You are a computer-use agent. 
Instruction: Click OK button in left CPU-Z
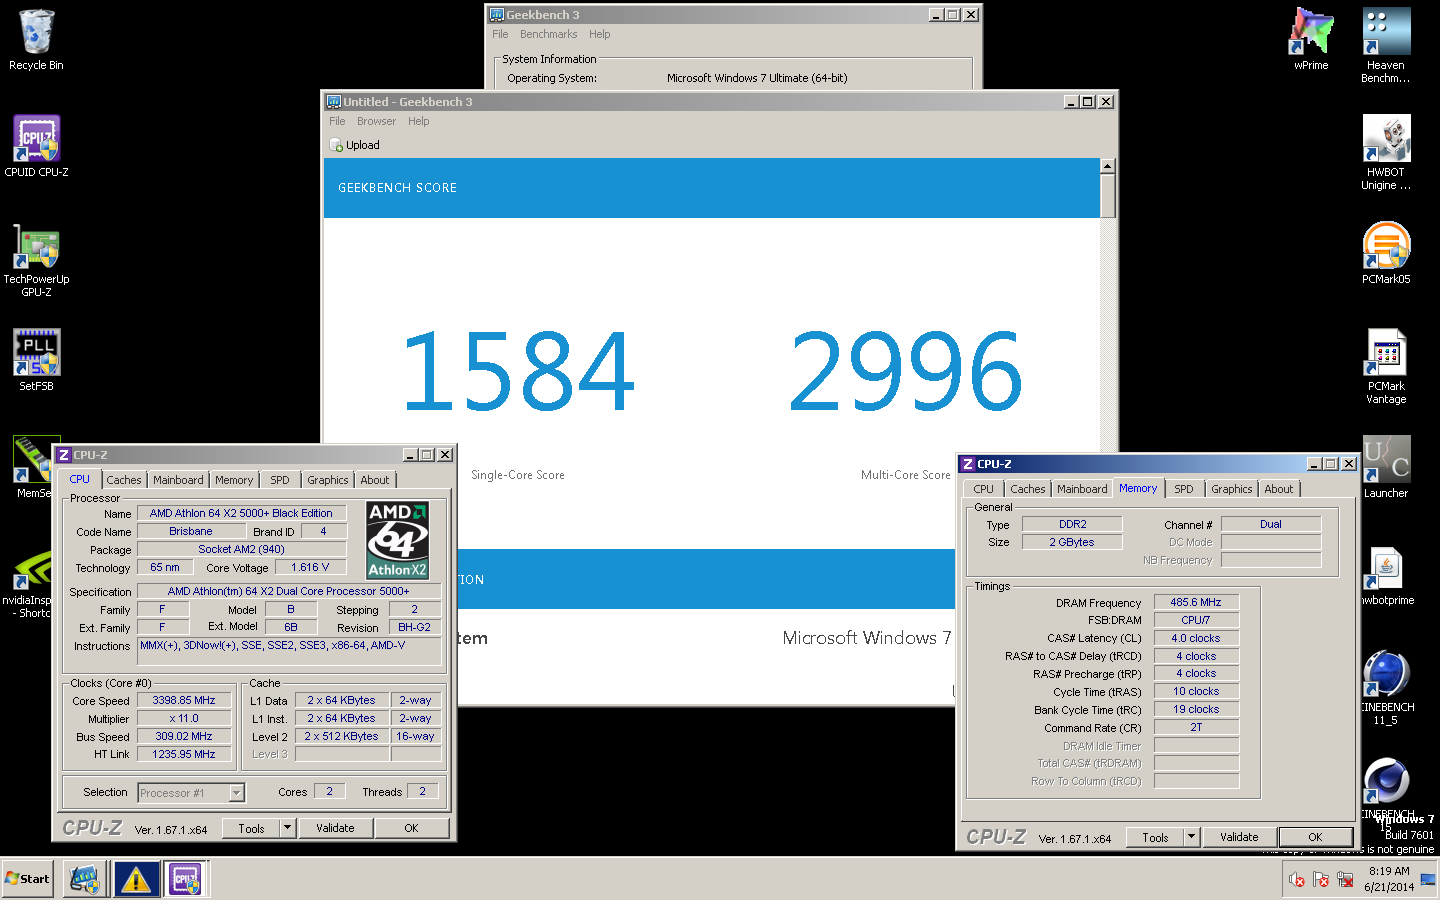point(411,828)
